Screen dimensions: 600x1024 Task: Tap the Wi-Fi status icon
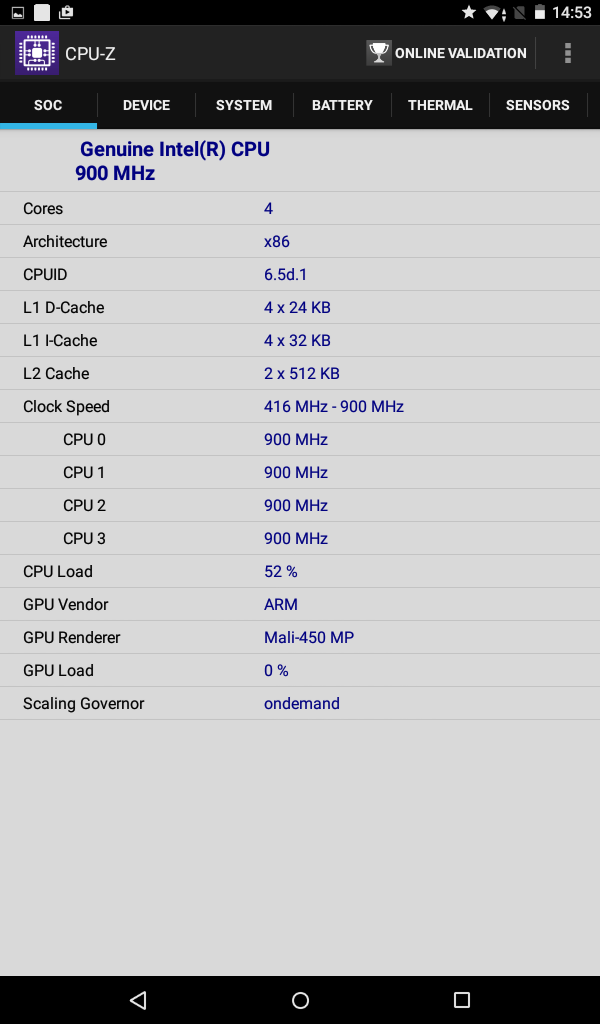493,13
